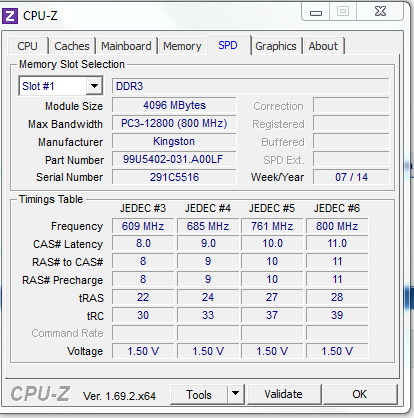Click the CPU-Z purple logo icon
This screenshot has height=418, width=414.
(10, 16)
